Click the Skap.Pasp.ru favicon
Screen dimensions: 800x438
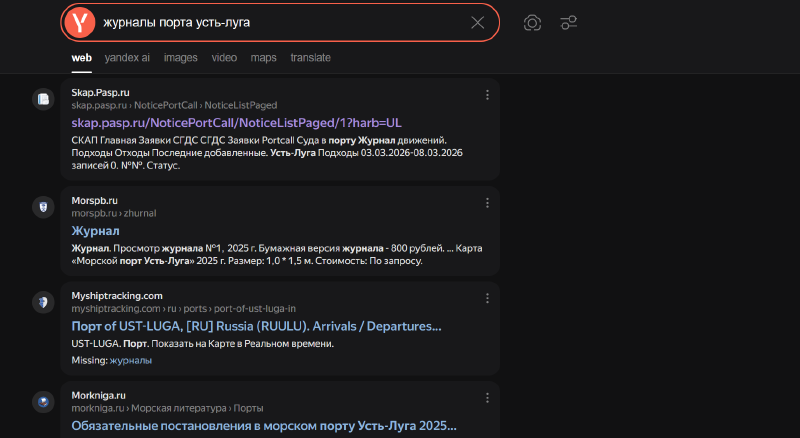(43, 98)
